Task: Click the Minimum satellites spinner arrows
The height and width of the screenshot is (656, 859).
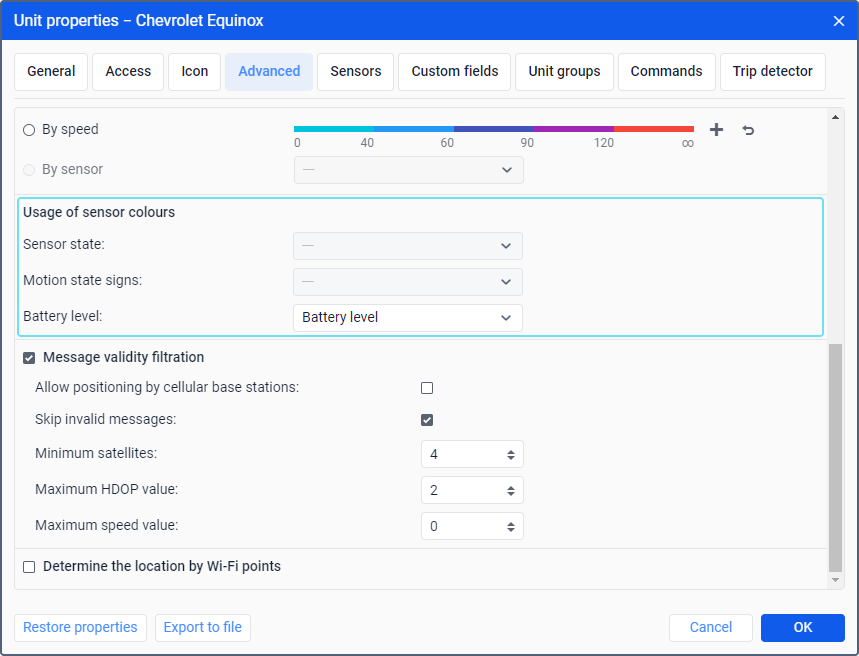Action: coord(511,454)
